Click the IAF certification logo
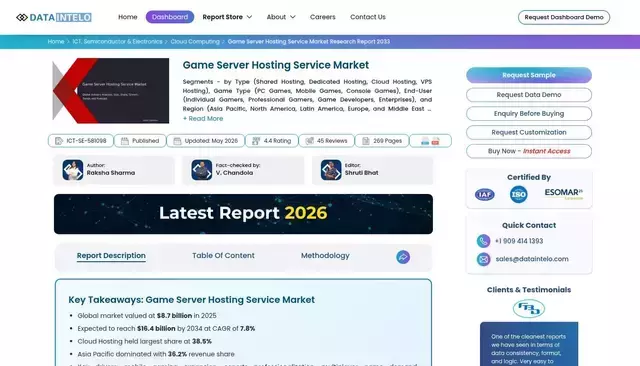The image size is (640, 366). (x=484, y=195)
